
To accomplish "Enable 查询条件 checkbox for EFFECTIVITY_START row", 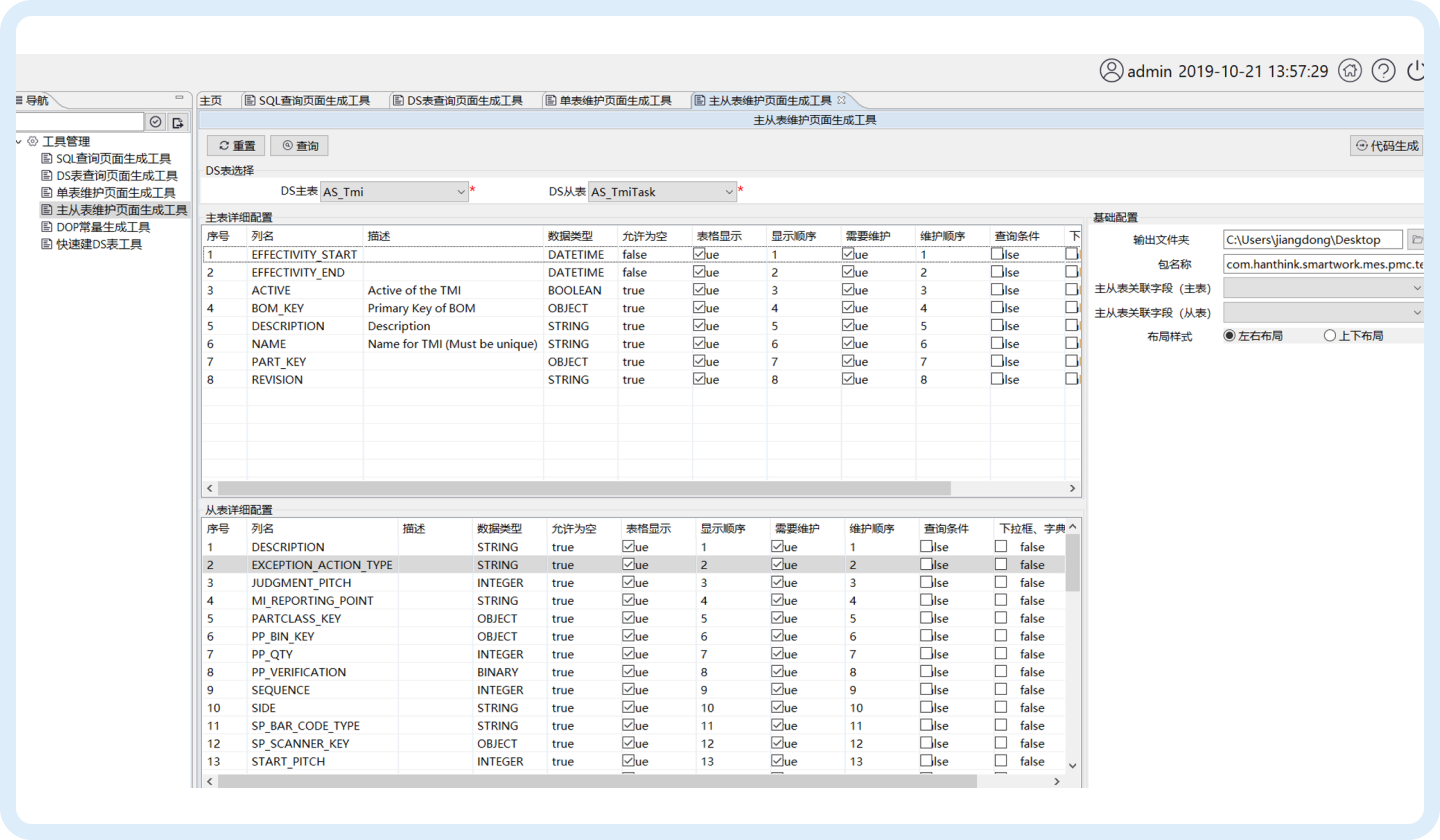I will coord(997,254).
